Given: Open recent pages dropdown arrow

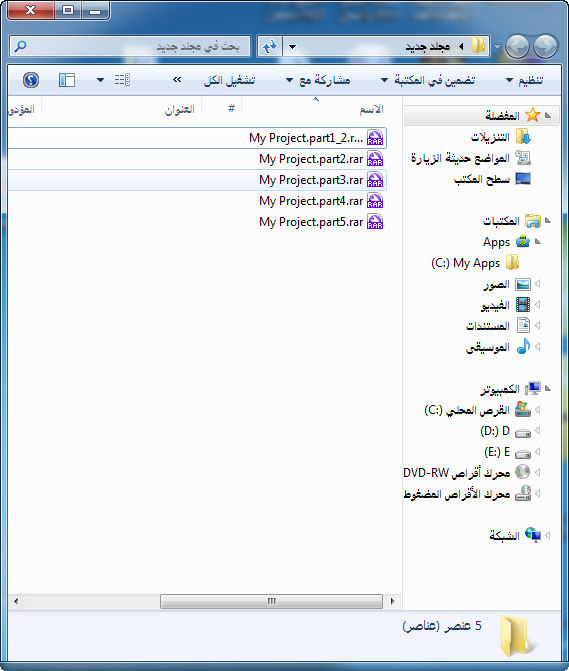Looking at the screenshot, I should 498,46.
